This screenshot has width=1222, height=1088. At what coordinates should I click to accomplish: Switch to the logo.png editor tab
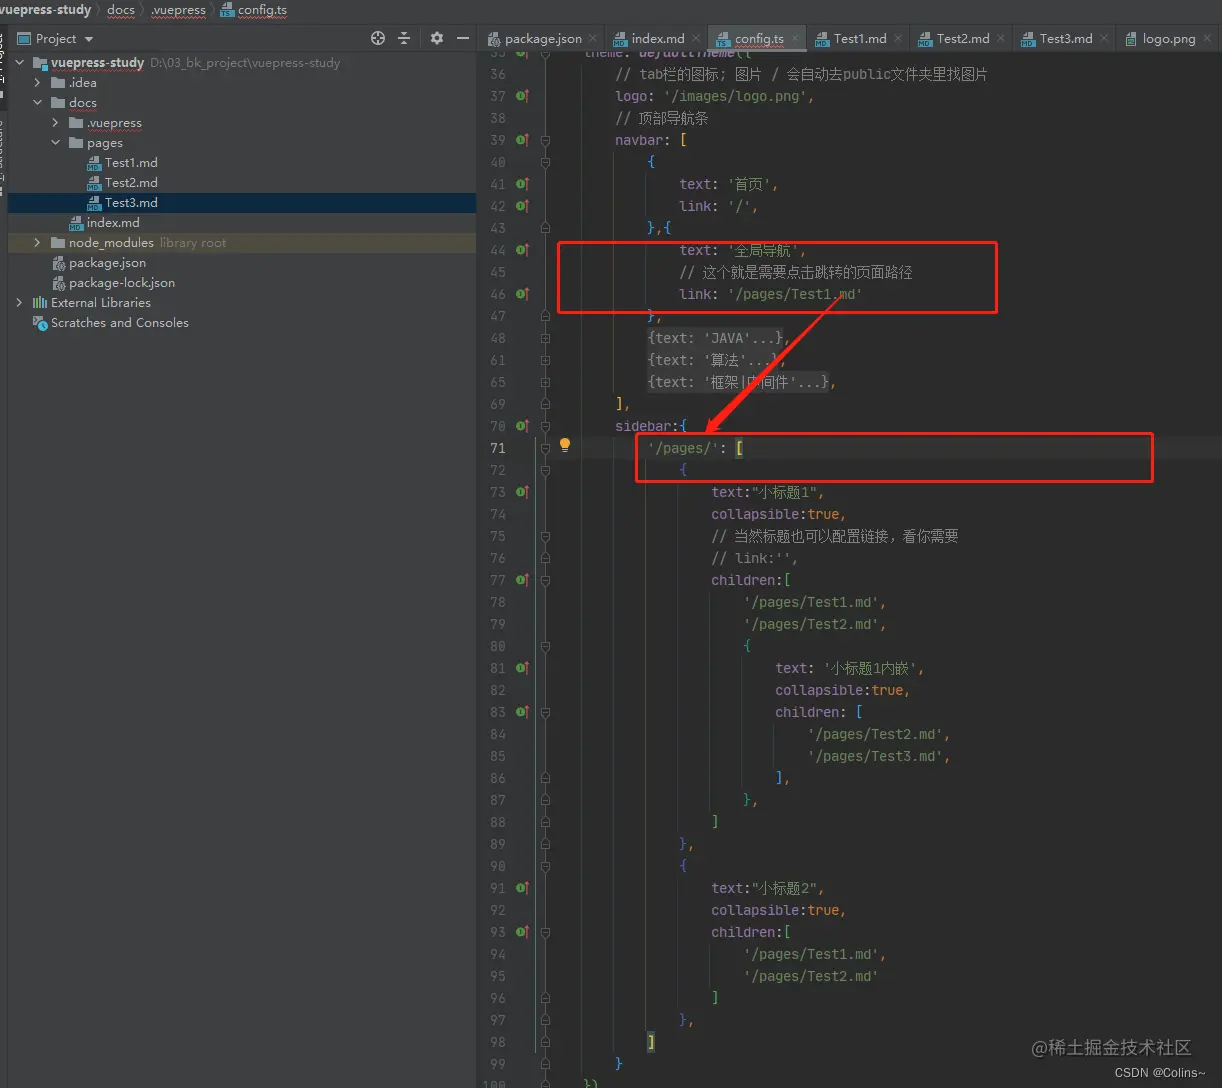[1168, 38]
